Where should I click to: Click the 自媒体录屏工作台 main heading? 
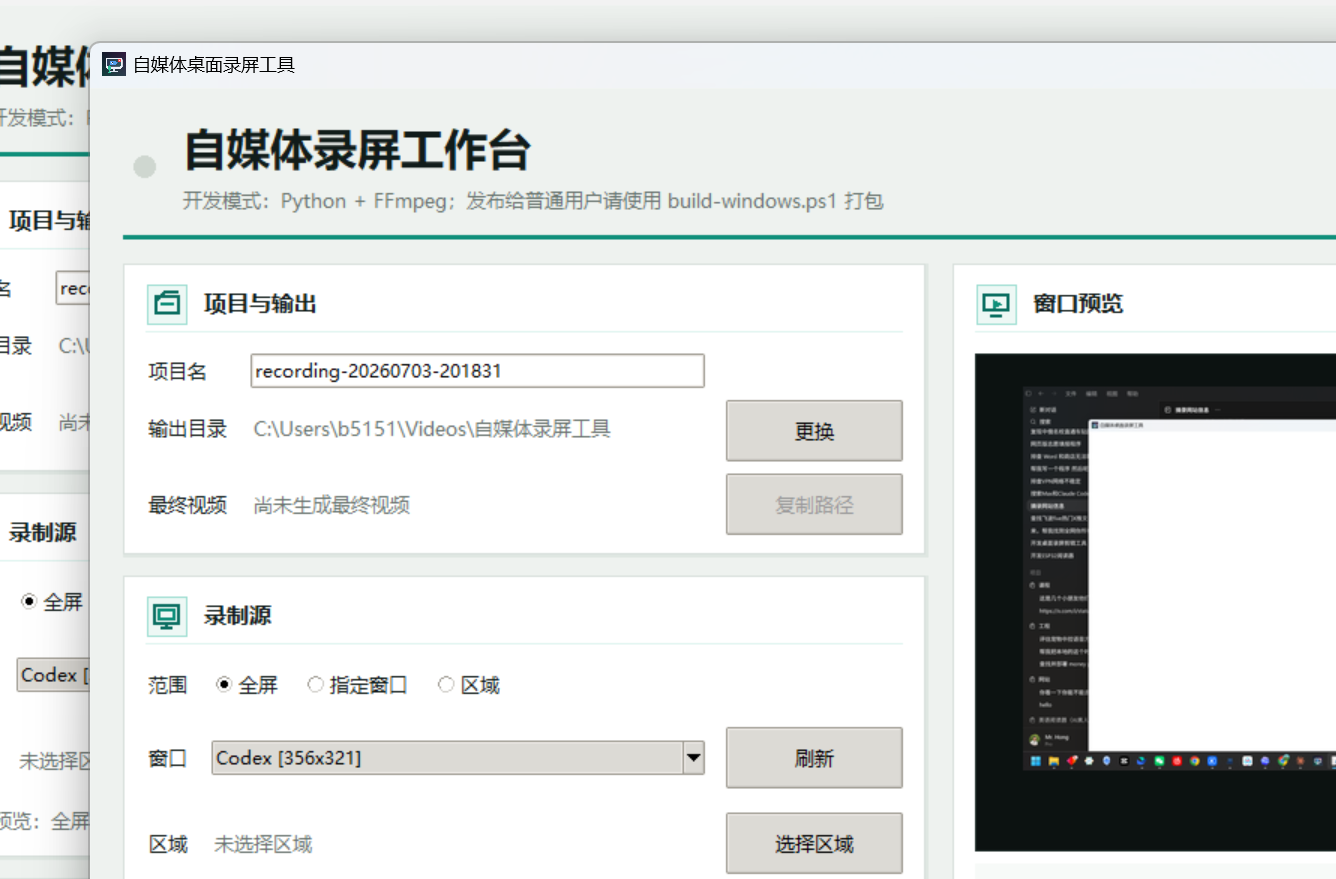pyautogui.click(x=357, y=151)
